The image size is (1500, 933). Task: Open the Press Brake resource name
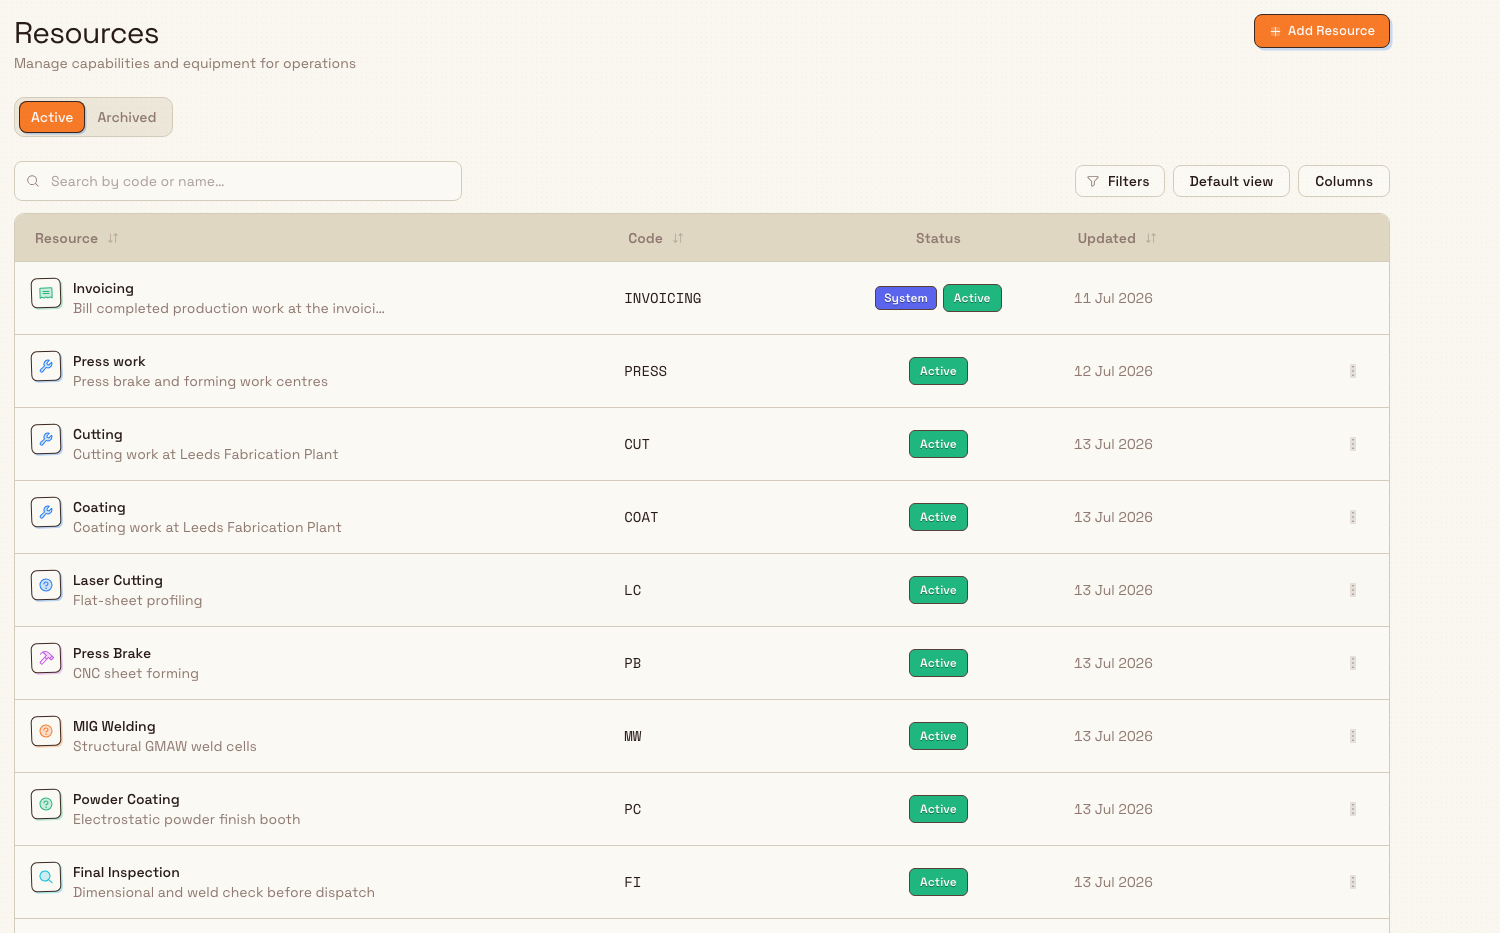point(112,653)
